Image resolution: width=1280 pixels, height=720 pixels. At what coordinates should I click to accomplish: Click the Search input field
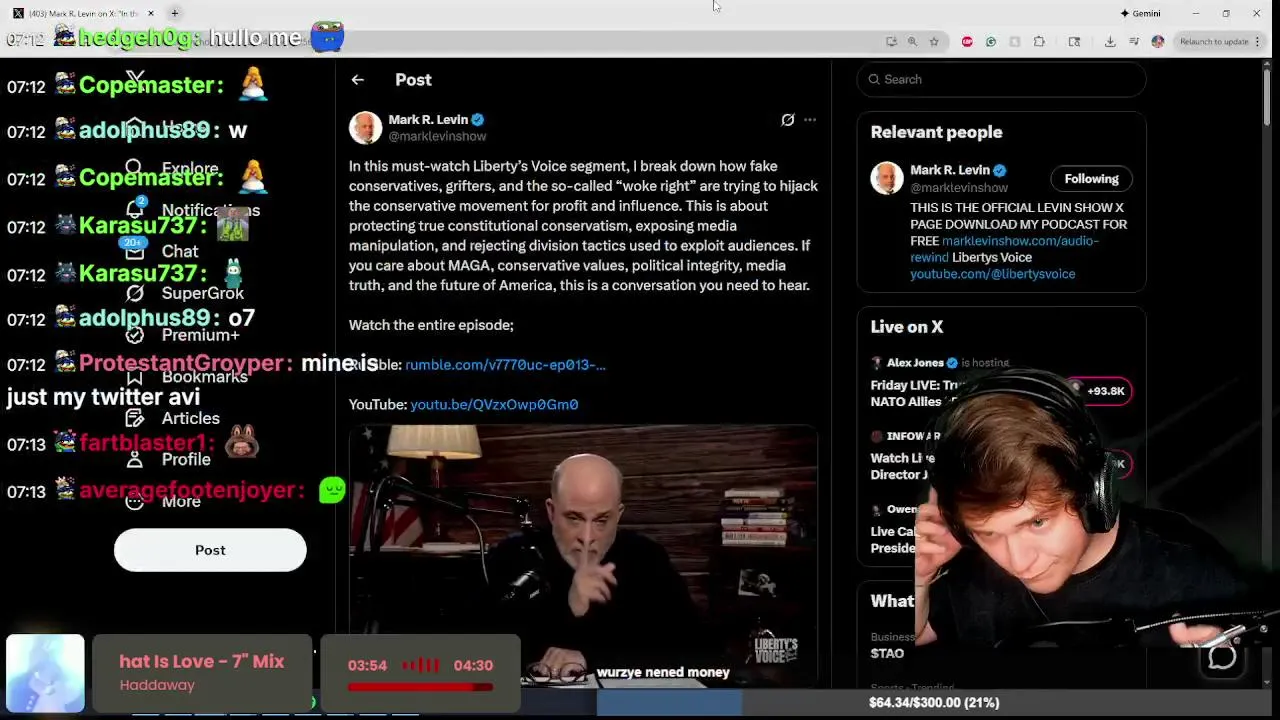(x=1001, y=79)
